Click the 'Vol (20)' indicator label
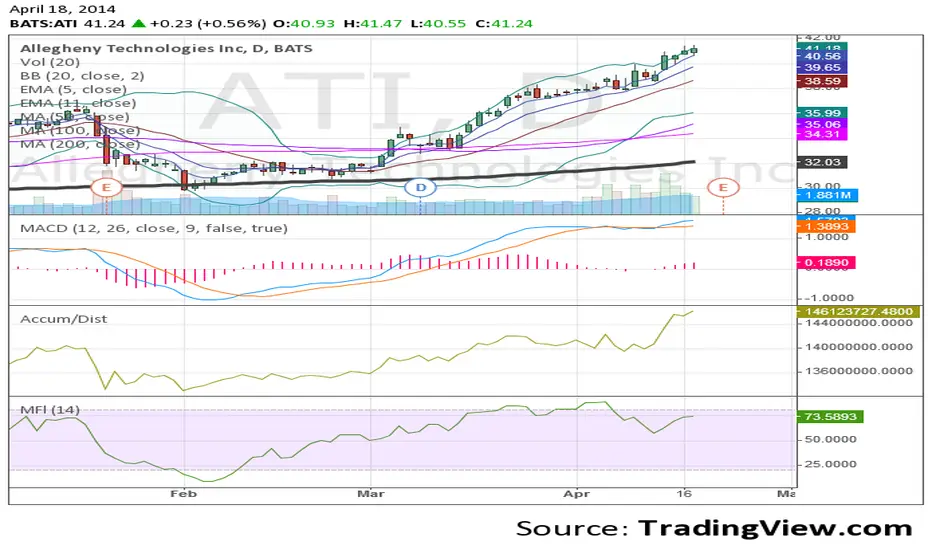 tap(50, 62)
